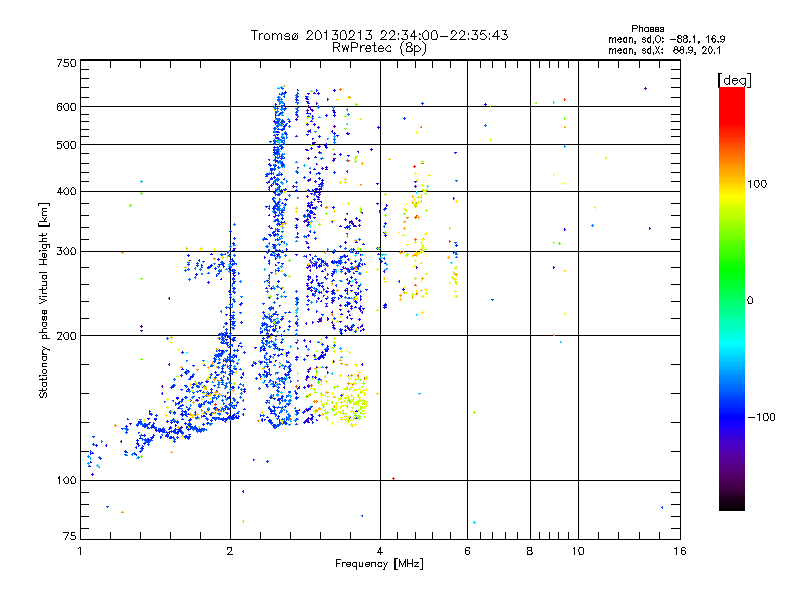Click the x-axis label 'Frequency [MHz]'
The width and height of the screenshot is (800, 600).
tap(379, 564)
